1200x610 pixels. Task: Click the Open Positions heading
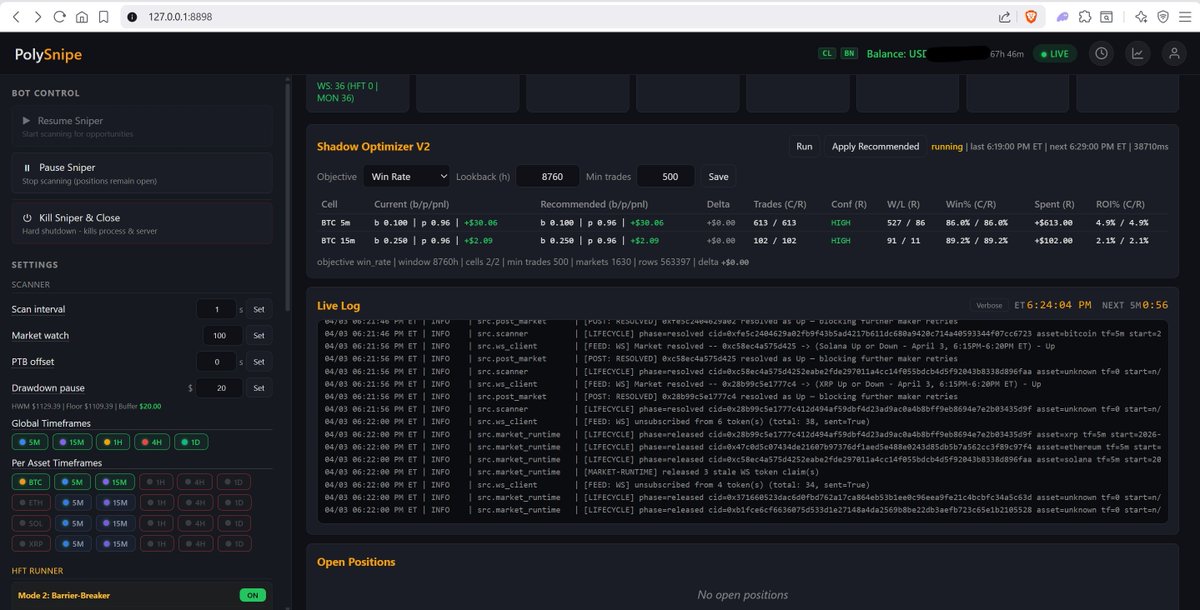pos(356,562)
